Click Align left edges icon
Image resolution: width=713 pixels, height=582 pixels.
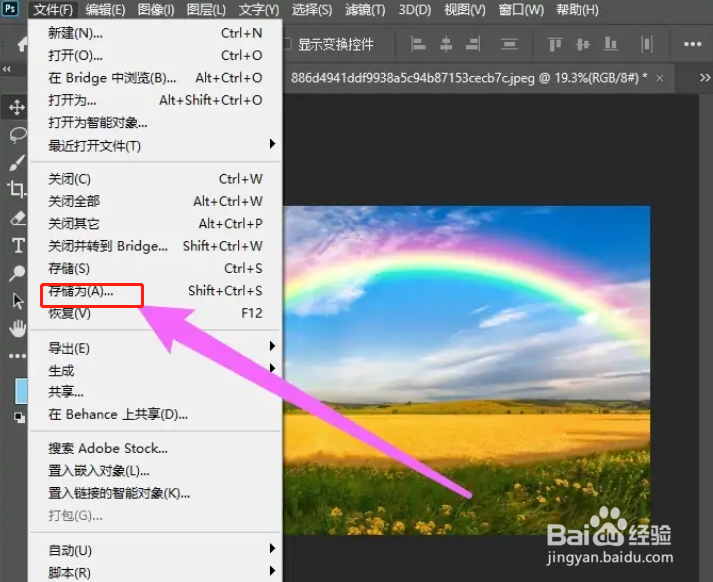coord(418,44)
